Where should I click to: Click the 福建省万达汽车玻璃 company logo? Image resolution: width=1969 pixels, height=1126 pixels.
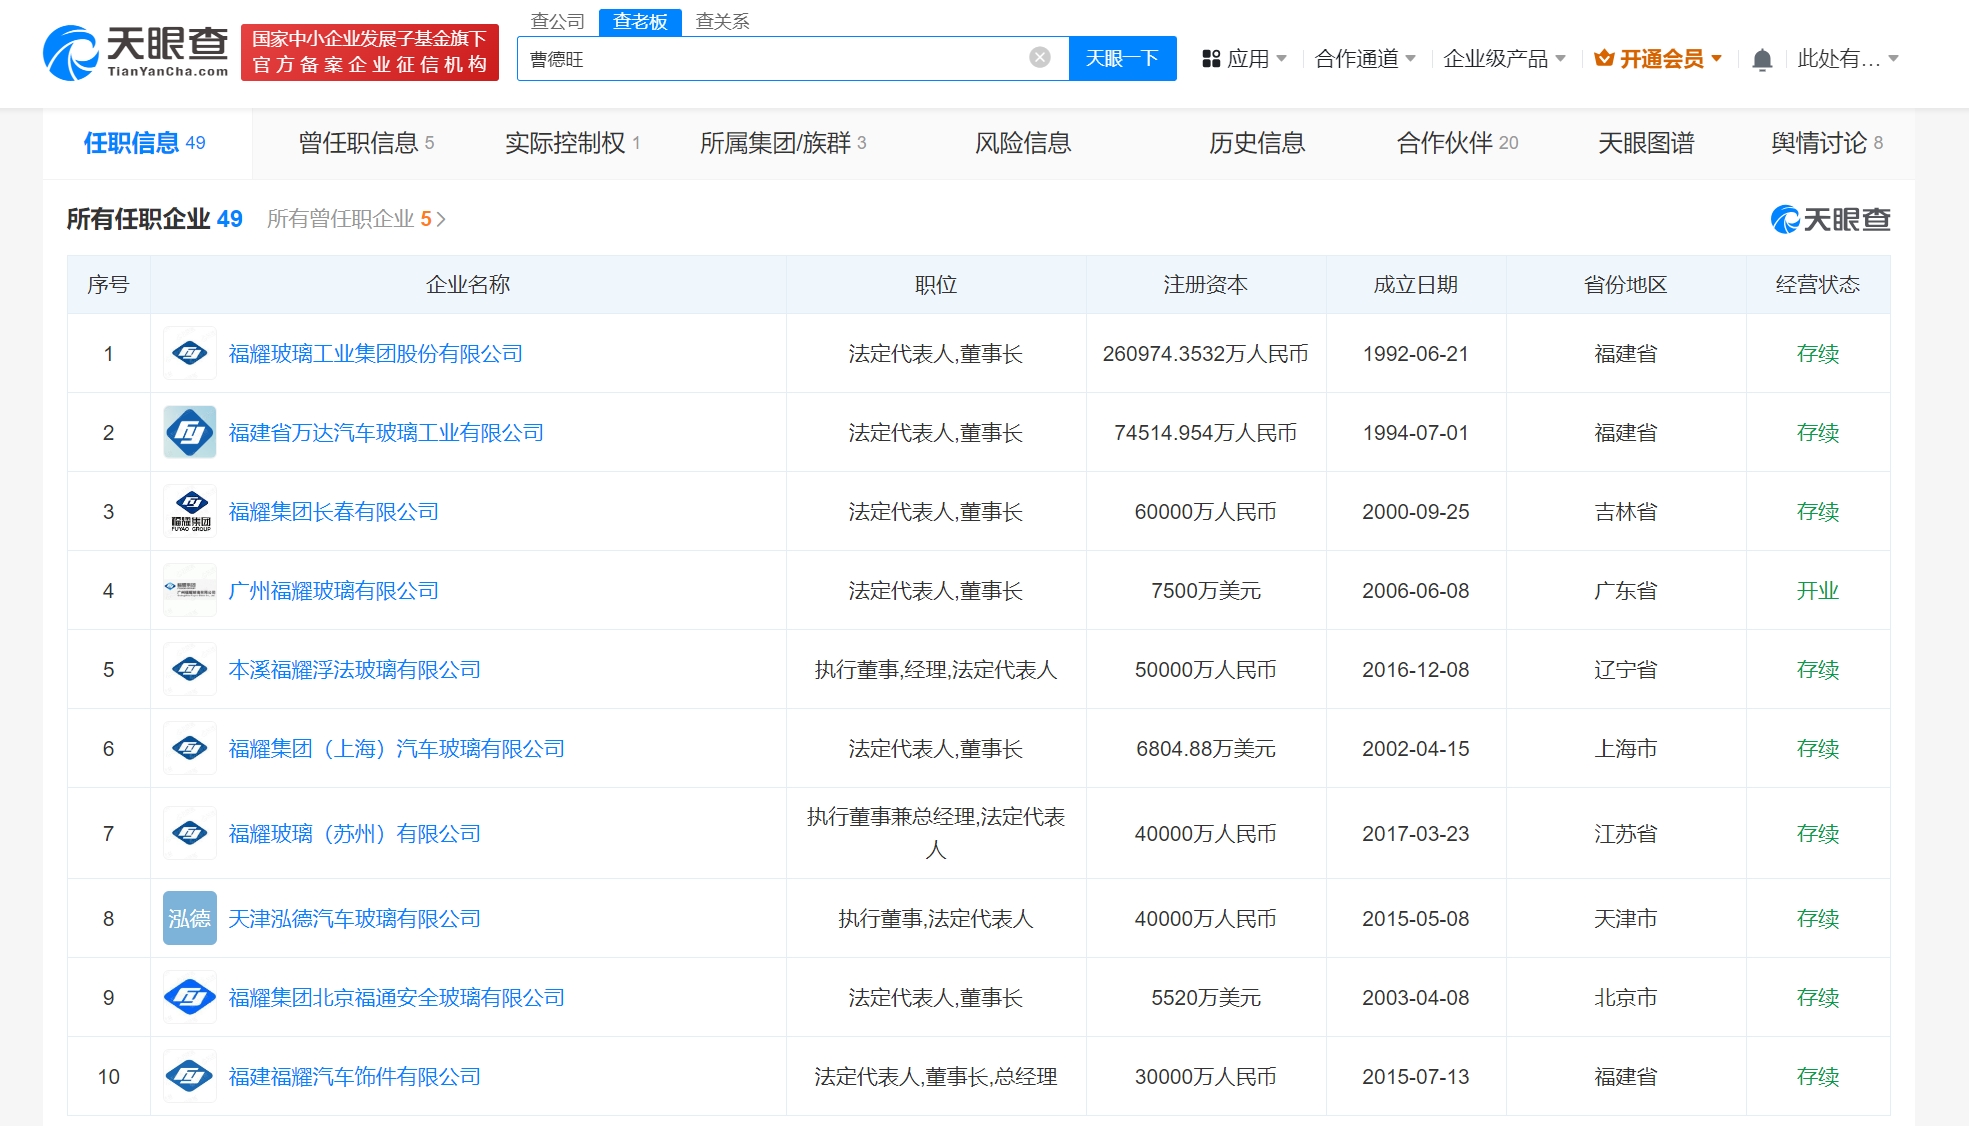tap(190, 433)
